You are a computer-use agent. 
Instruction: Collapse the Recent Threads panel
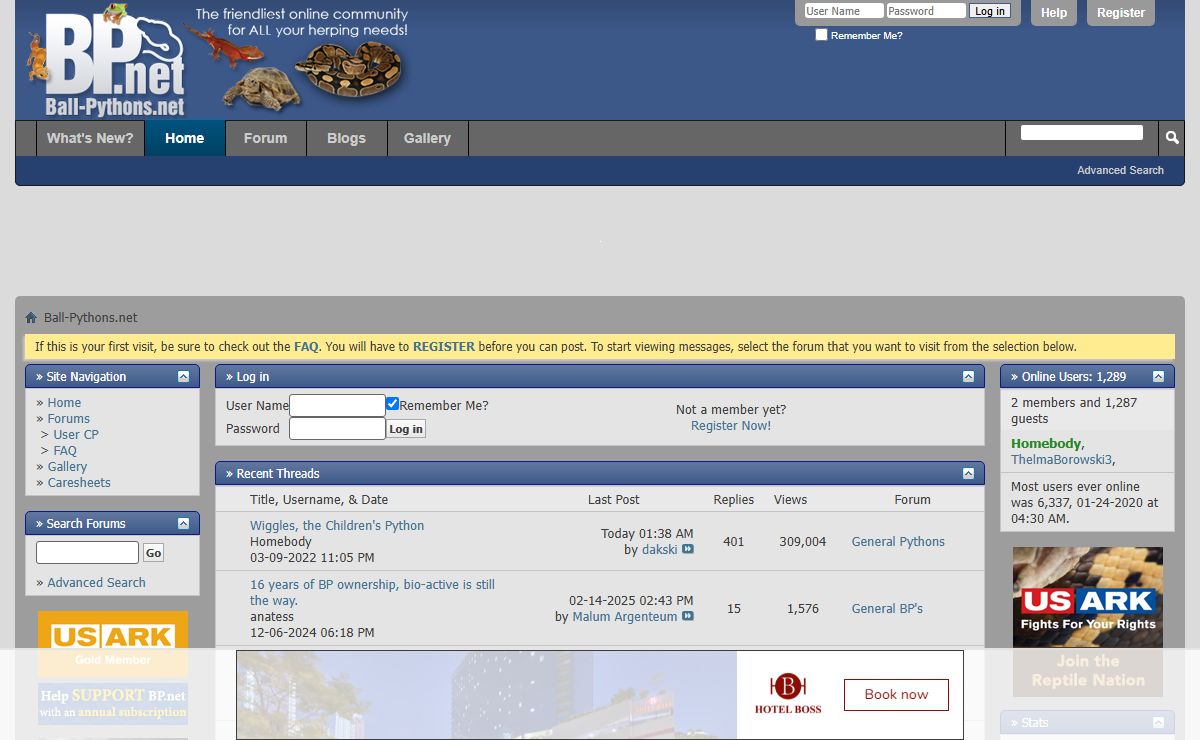click(x=968, y=474)
